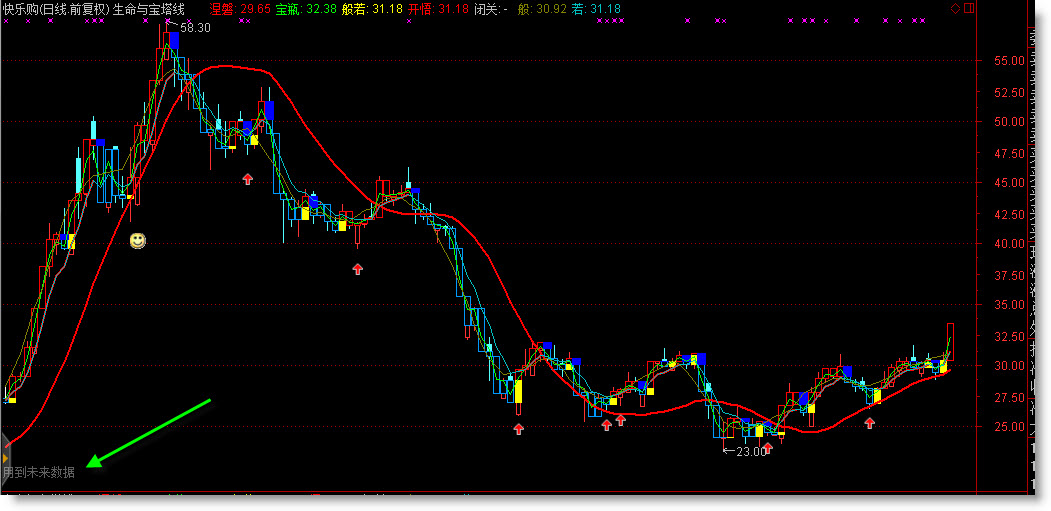This screenshot has width=1051, height=511.
Task: Click red up-arrow beside the 23.00 low
Action: (x=768, y=449)
